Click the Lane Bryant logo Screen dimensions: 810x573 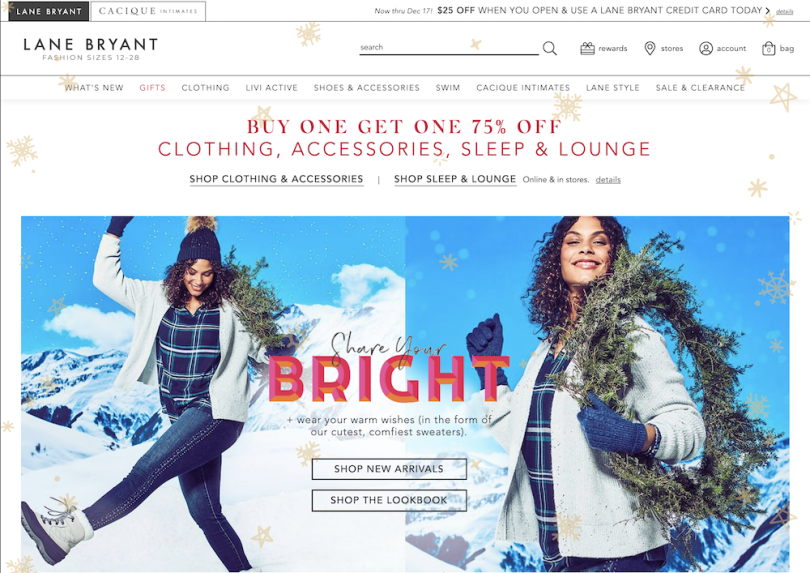90,49
